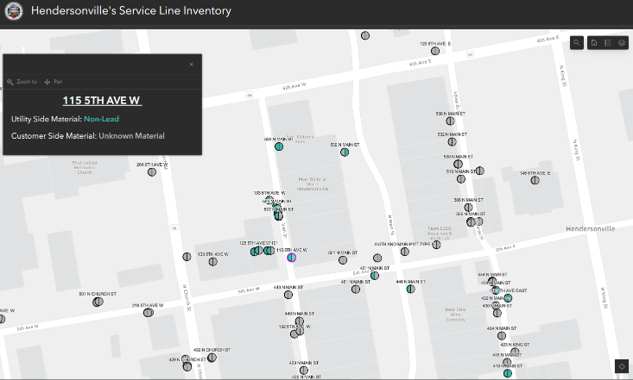Select the 536 N MAIN ST marker
The width and height of the screenshot is (633, 380).
click(450, 121)
